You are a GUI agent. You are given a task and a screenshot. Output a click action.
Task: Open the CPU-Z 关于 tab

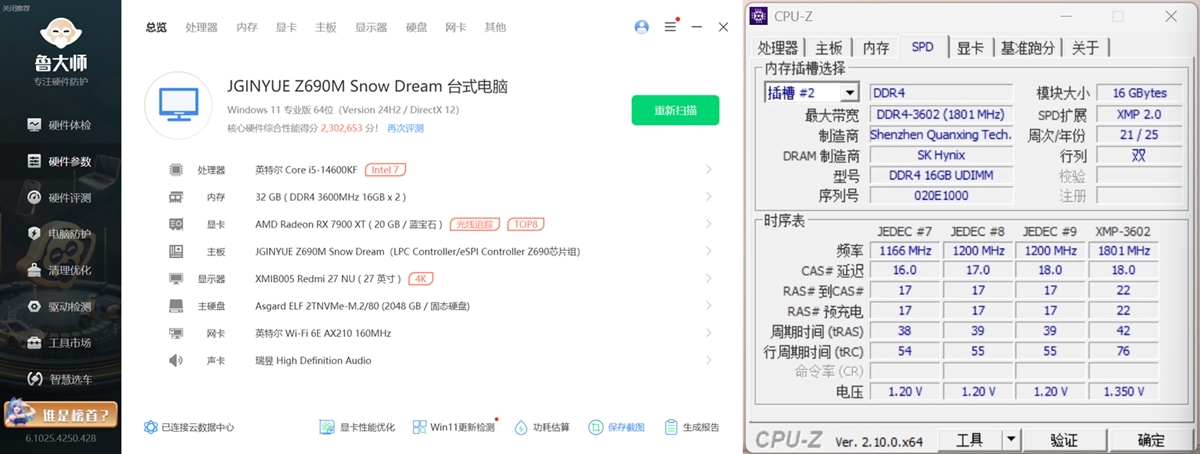pyautogui.click(x=1085, y=47)
